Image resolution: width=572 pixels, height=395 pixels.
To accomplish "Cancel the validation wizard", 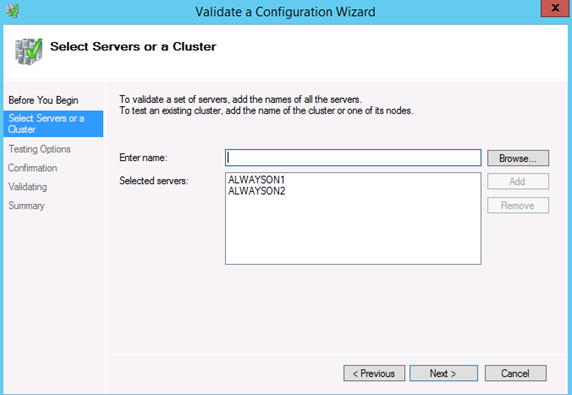I will click(515, 373).
